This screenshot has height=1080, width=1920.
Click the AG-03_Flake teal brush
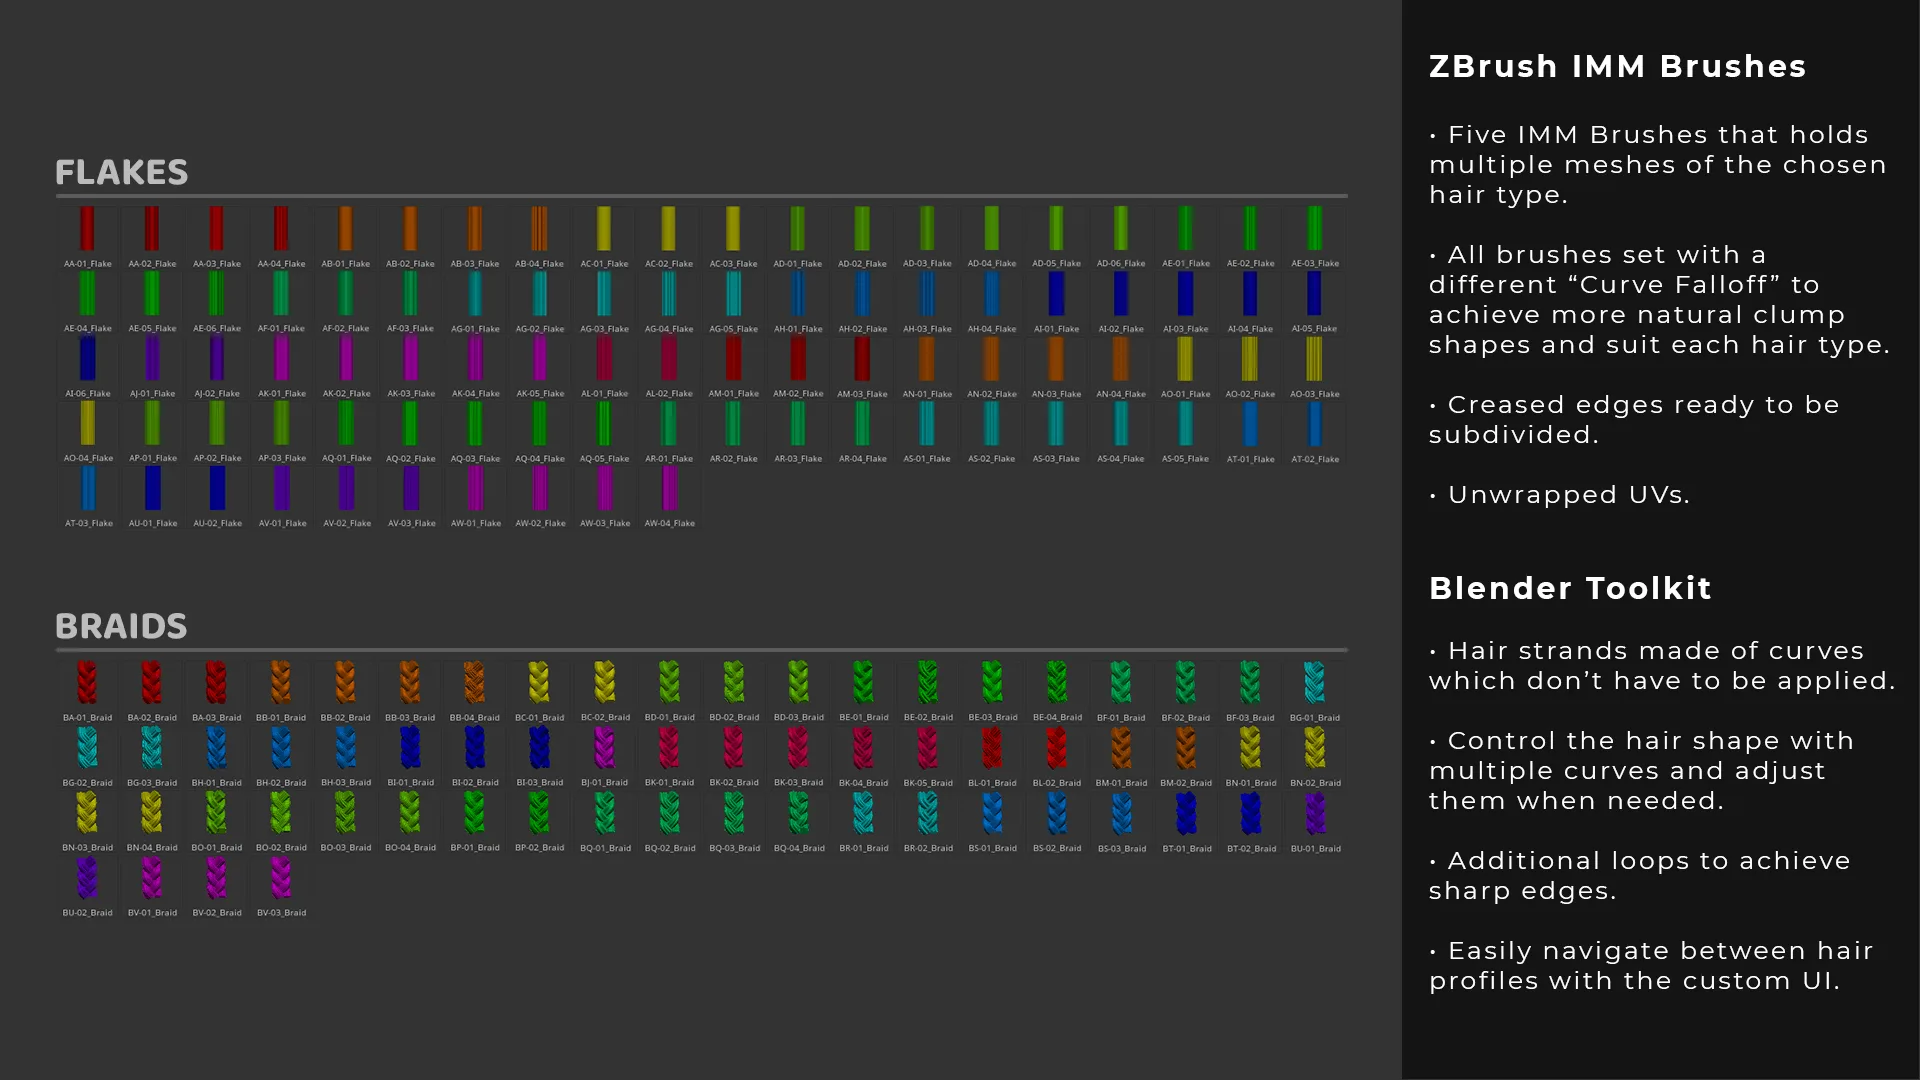point(604,295)
